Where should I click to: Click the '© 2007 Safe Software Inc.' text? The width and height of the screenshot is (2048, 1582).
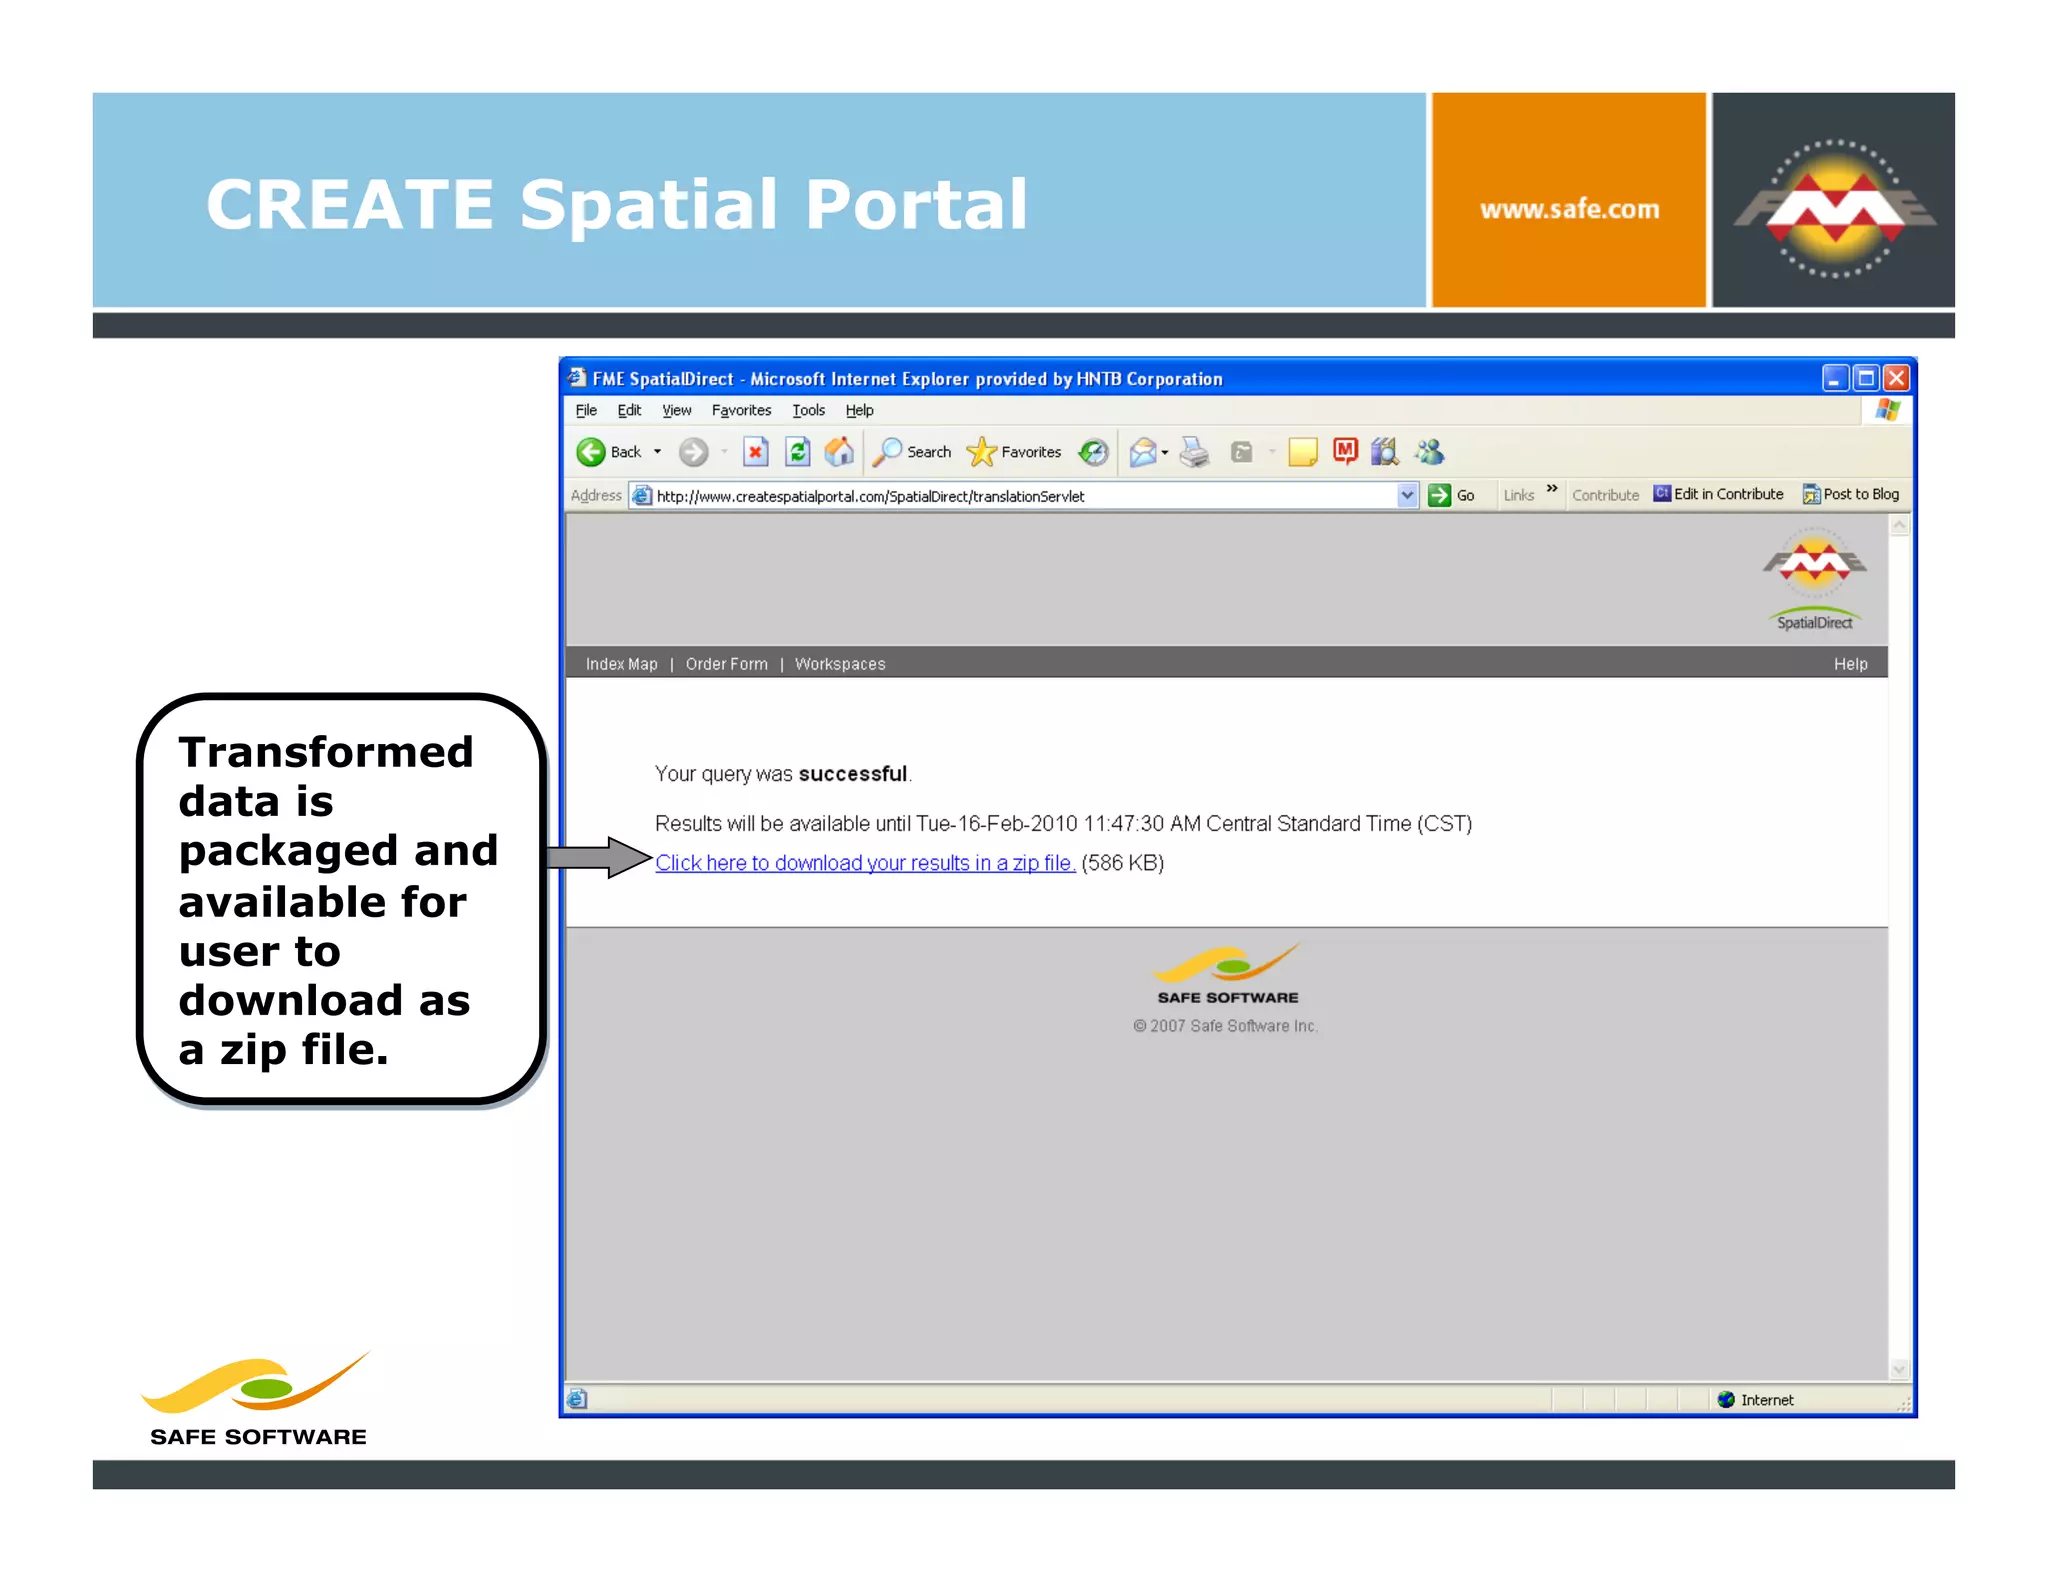tap(1226, 1026)
